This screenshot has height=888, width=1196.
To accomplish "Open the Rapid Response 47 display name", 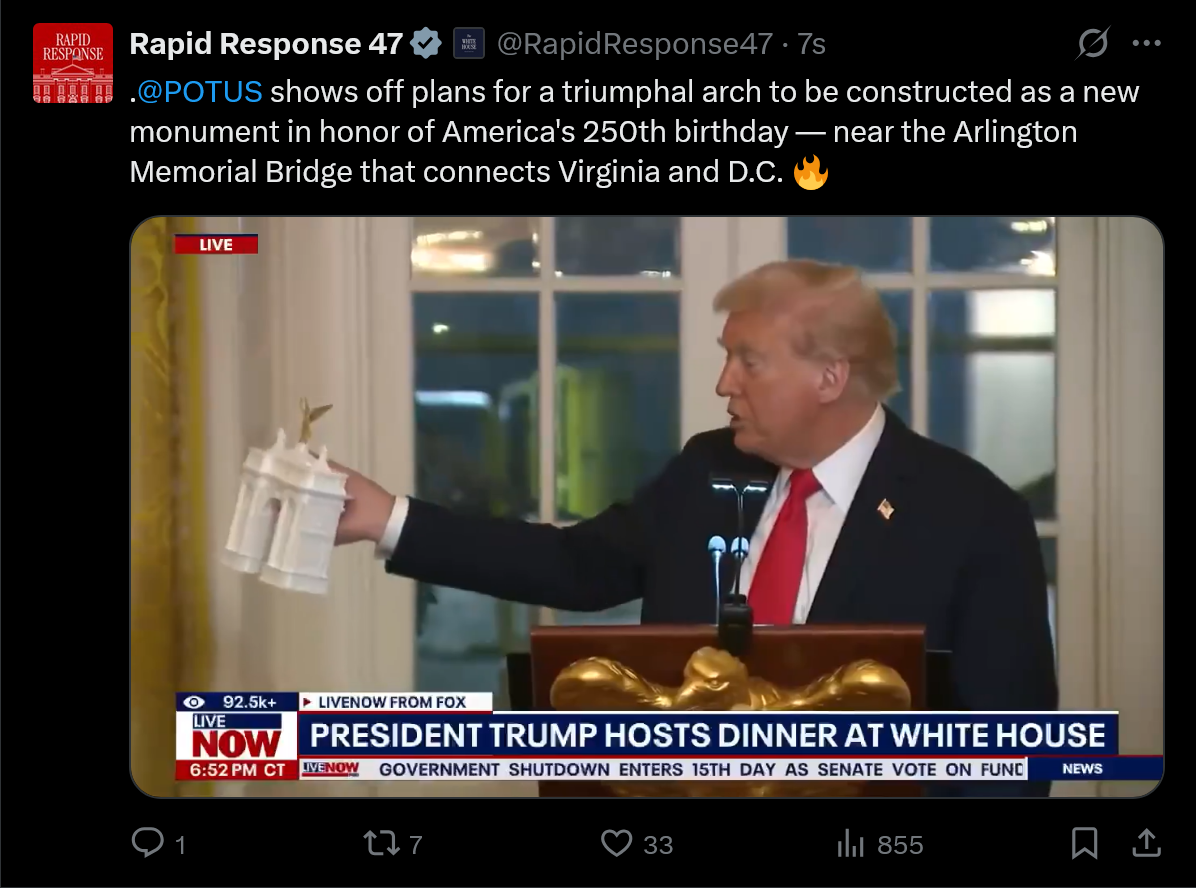I will point(266,43).
